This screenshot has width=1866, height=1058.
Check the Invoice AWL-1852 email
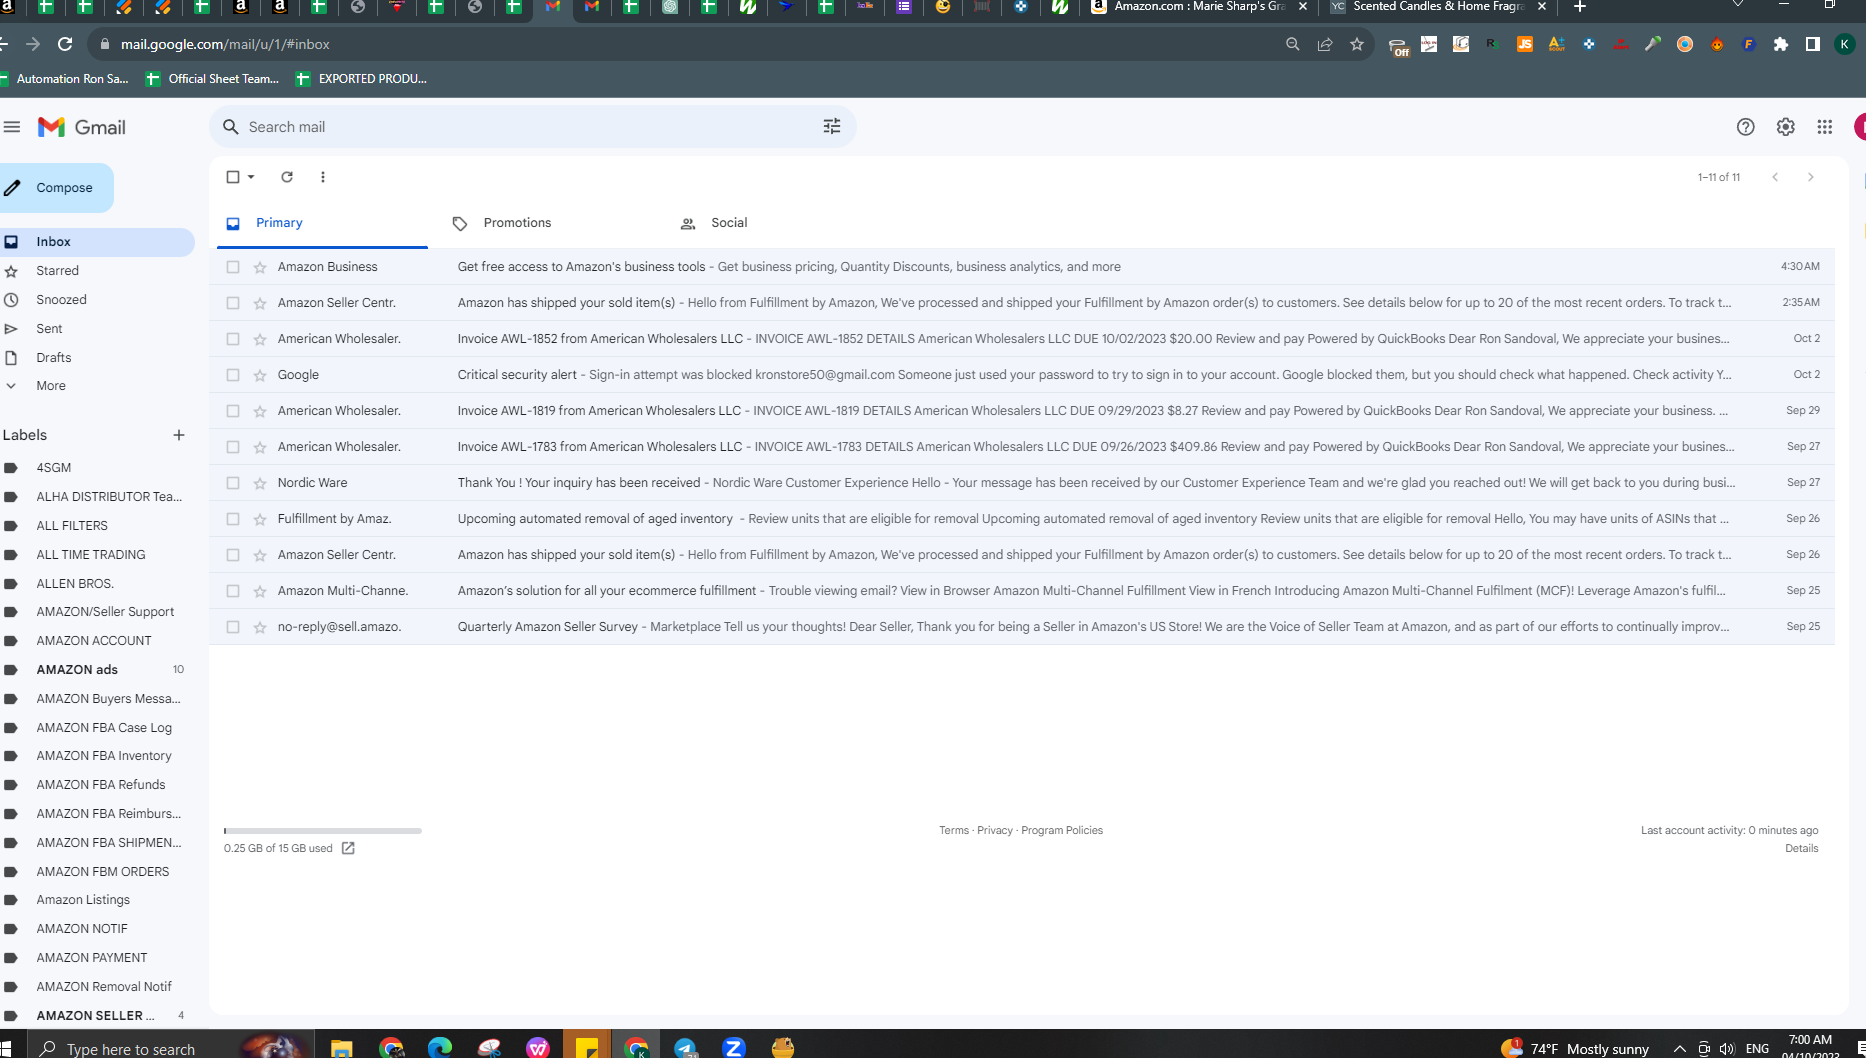click(x=233, y=339)
